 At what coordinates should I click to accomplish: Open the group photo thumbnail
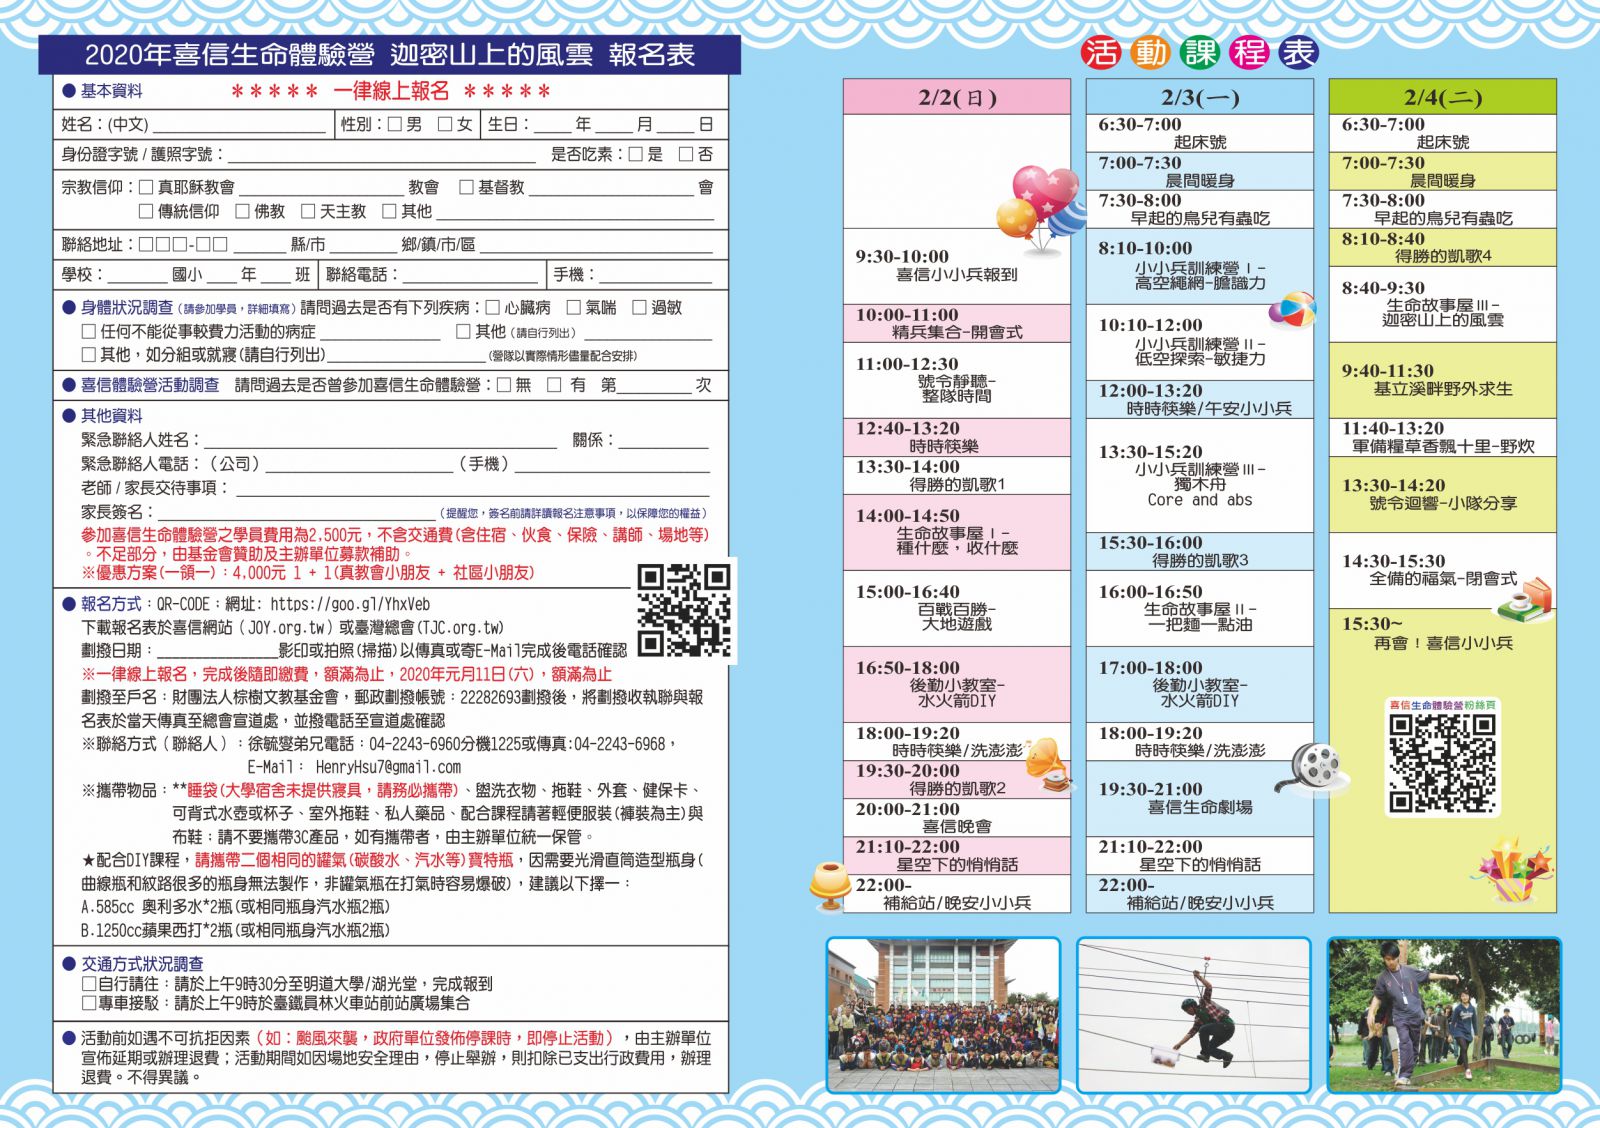pyautogui.click(x=943, y=1015)
